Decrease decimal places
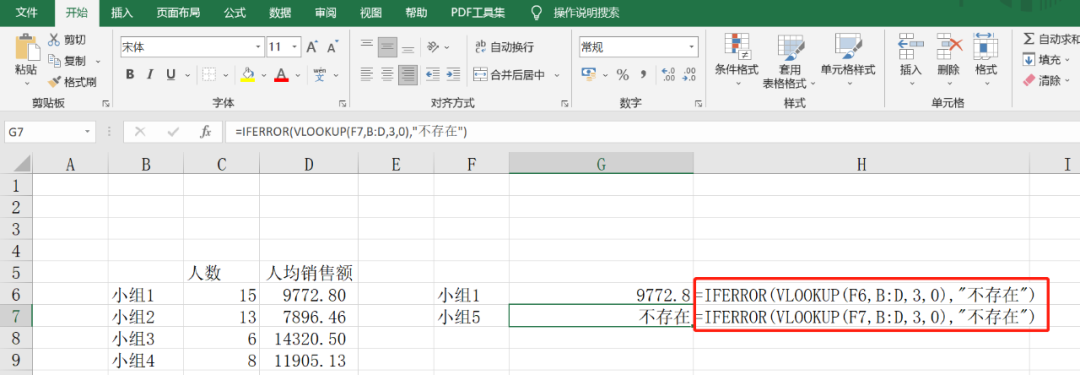Image resolution: width=1080 pixels, height=375 pixels. pyautogui.click(x=689, y=74)
